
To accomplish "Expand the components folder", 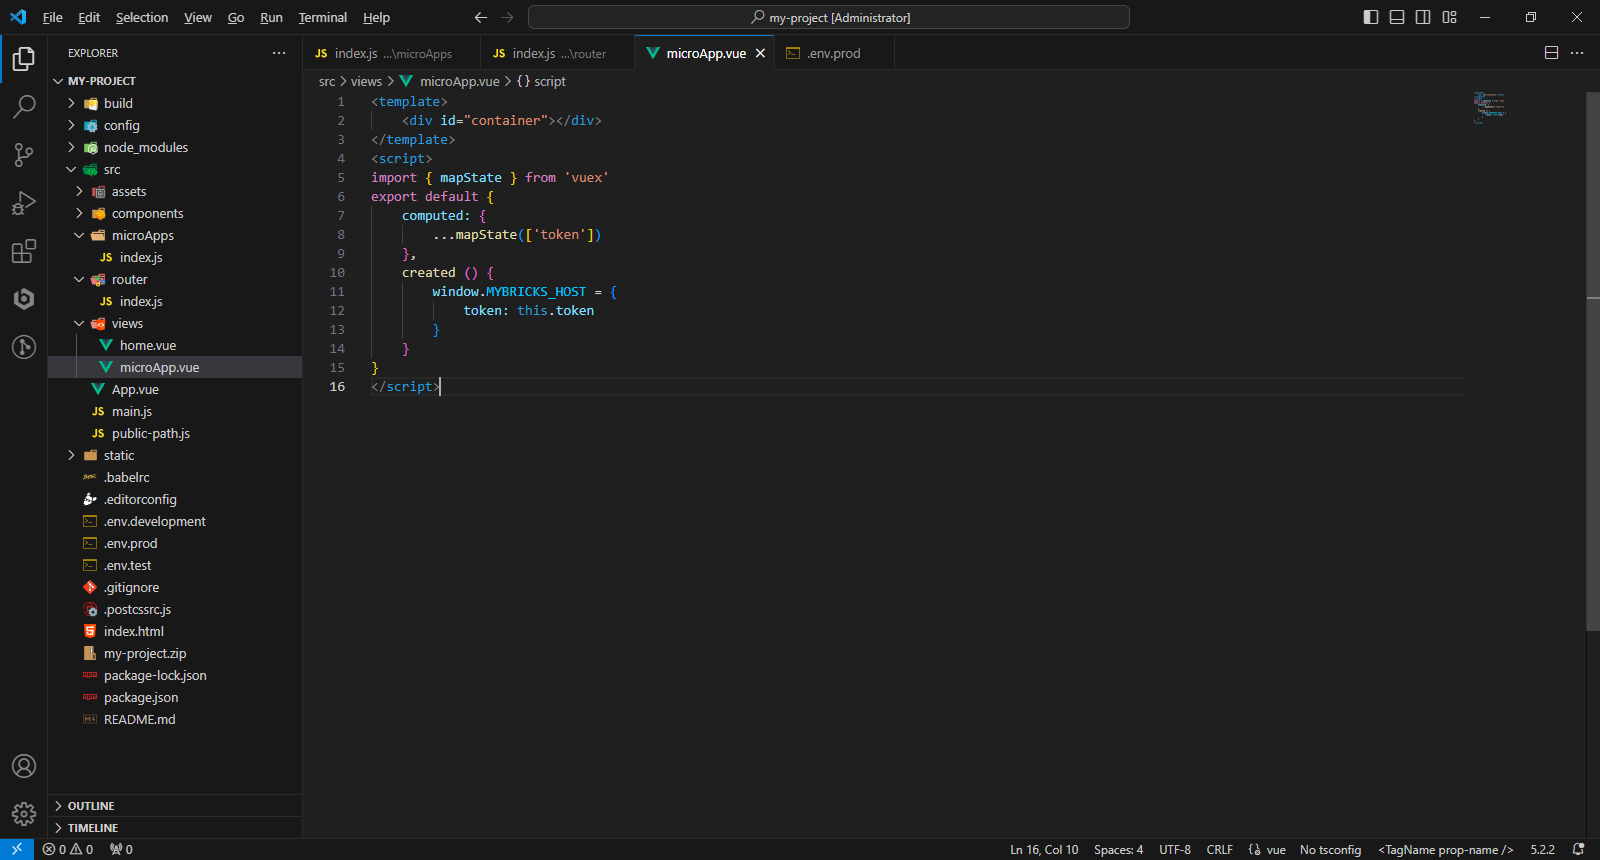I will [175, 213].
